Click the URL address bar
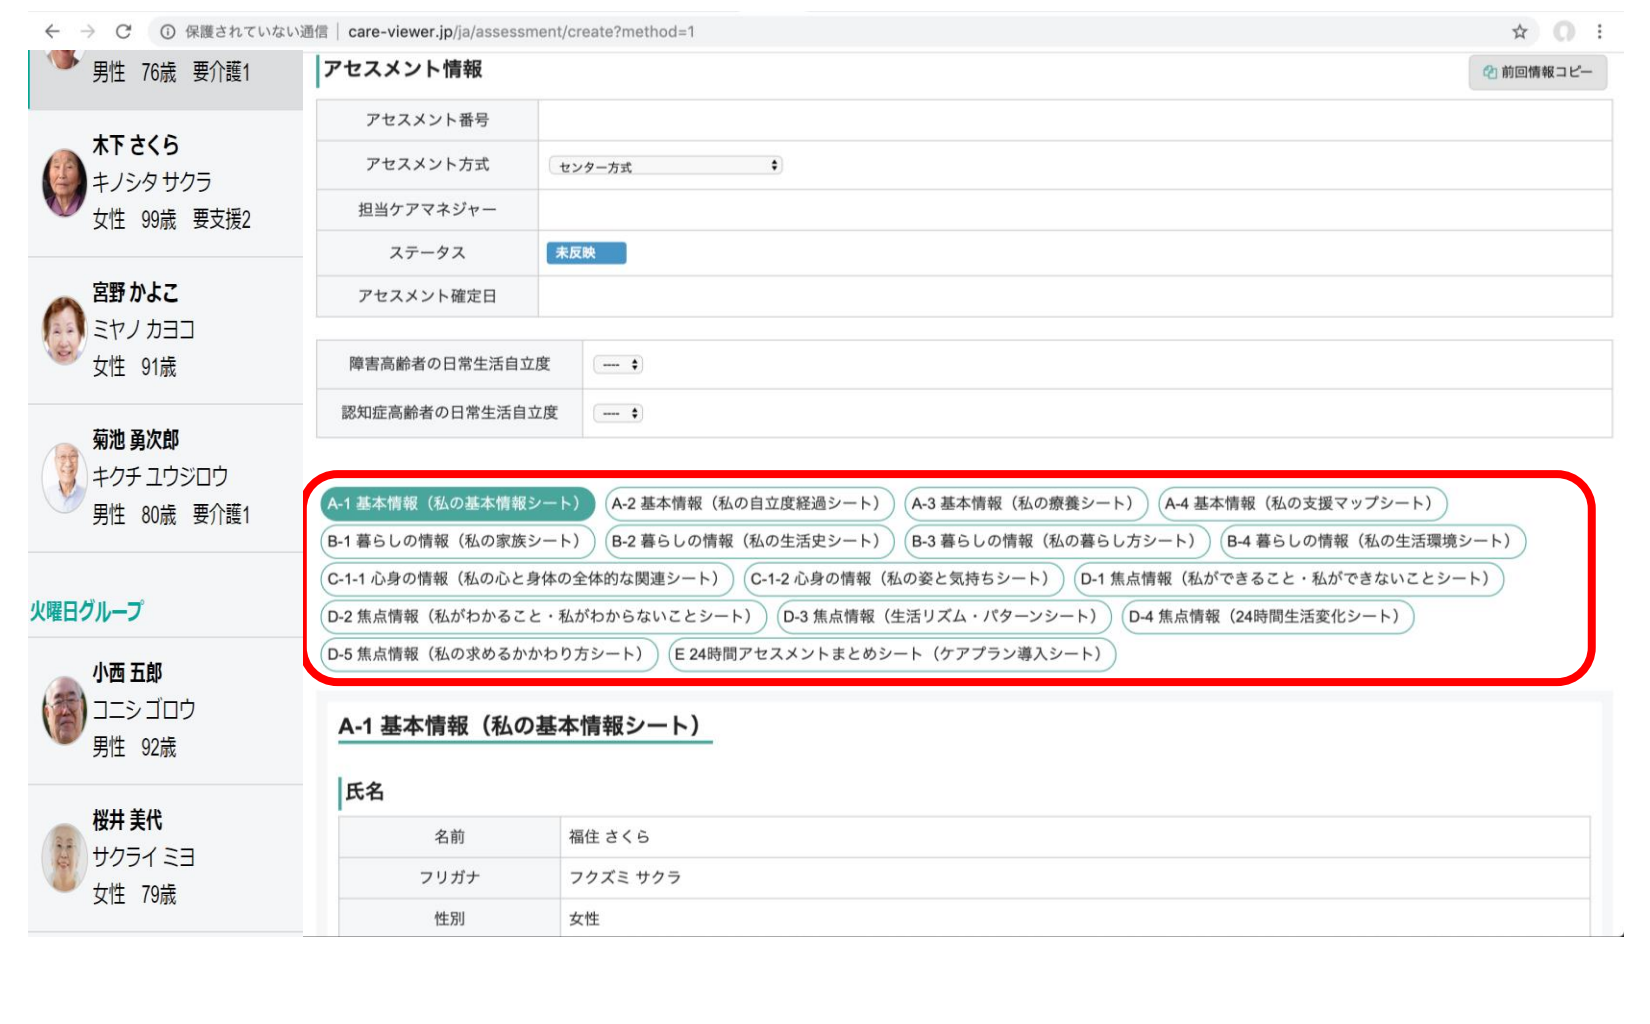This screenshot has width=1650, height=1024. tap(900, 32)
